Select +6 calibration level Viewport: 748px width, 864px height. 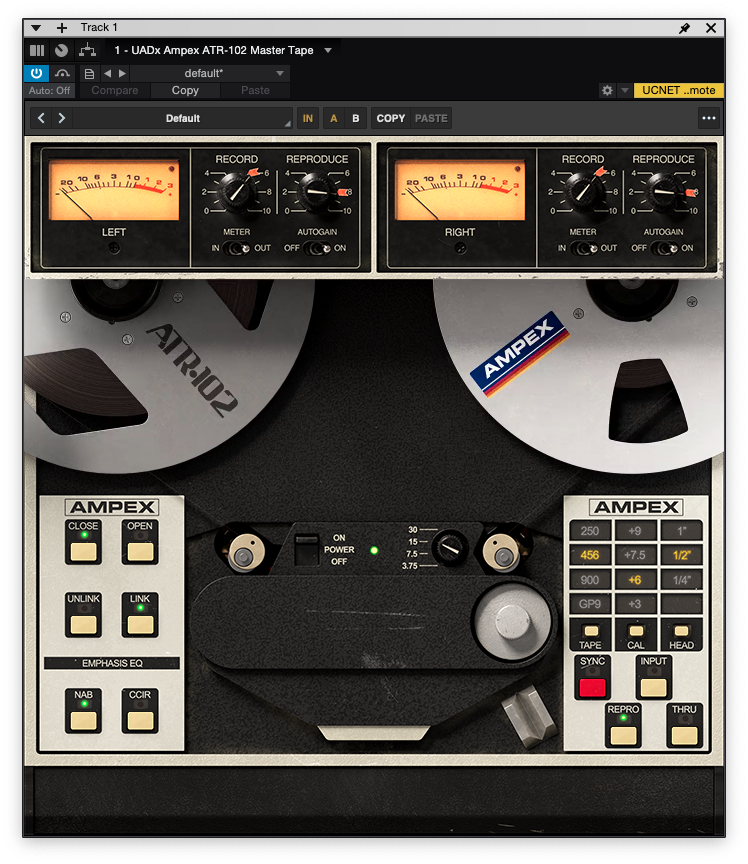click(x=635, y=580)
